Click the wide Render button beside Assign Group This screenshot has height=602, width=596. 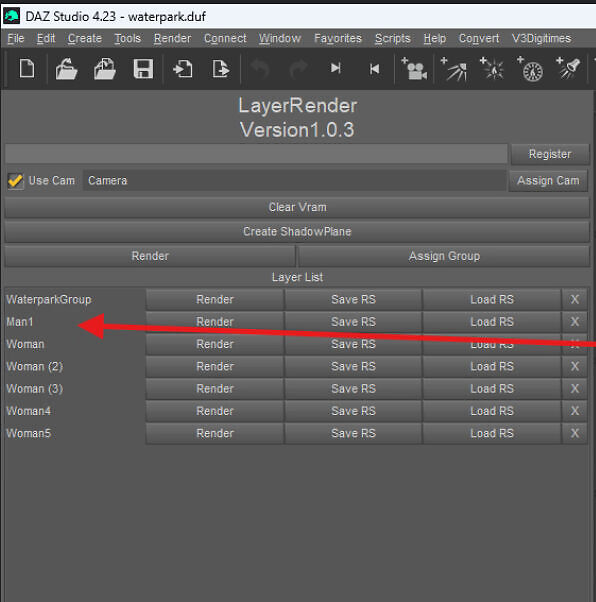click(x=150, y=256)
